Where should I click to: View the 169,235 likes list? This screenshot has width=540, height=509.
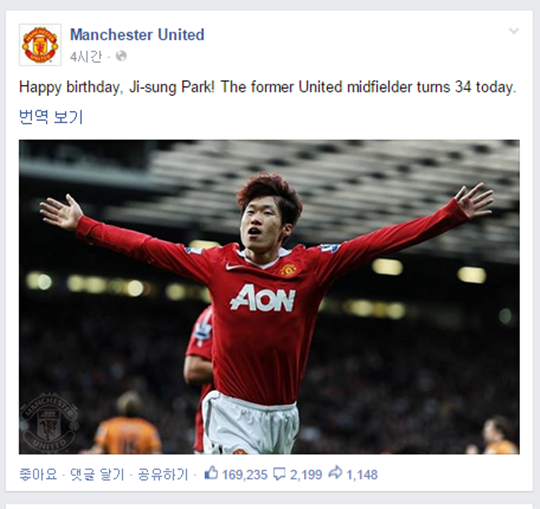point(245,475)
